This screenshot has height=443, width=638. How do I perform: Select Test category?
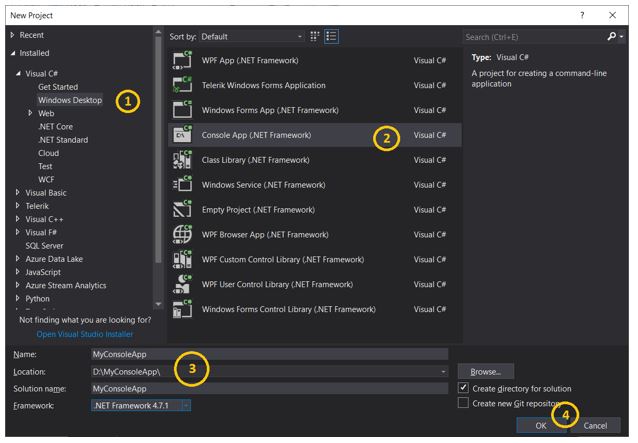[45, 166]
